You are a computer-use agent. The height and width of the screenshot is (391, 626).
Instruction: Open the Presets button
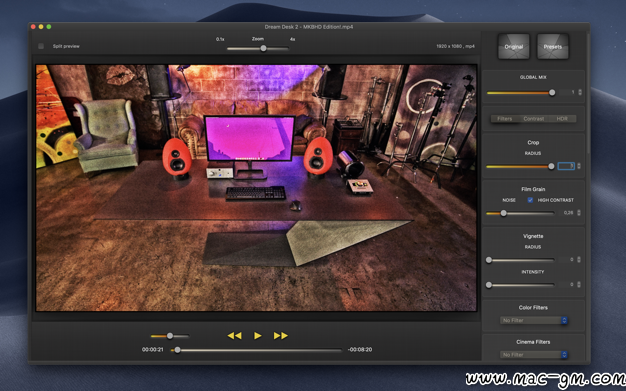click(x=553, y=46)
